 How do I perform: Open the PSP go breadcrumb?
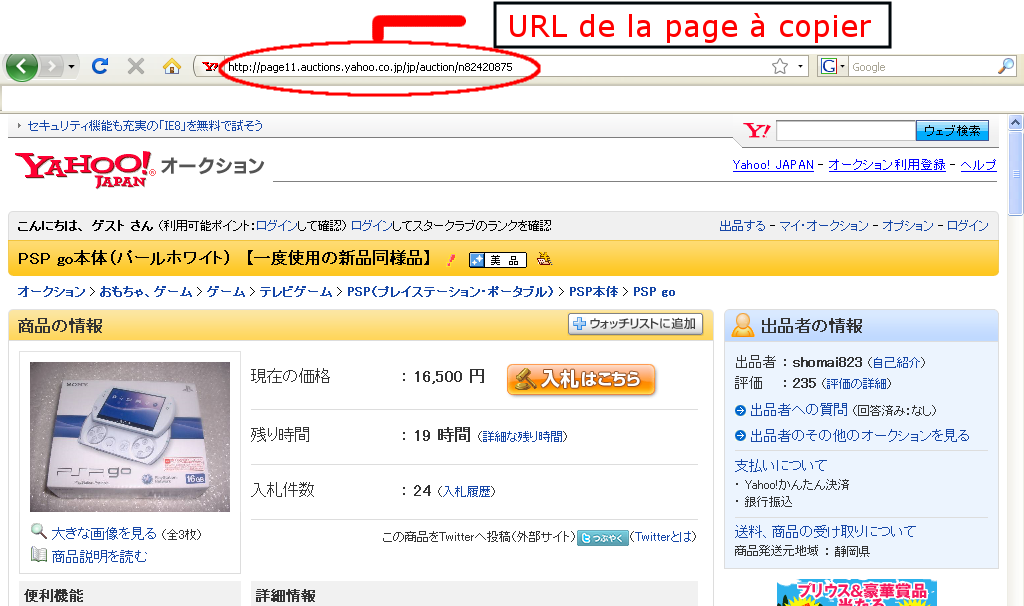point(654,291)
